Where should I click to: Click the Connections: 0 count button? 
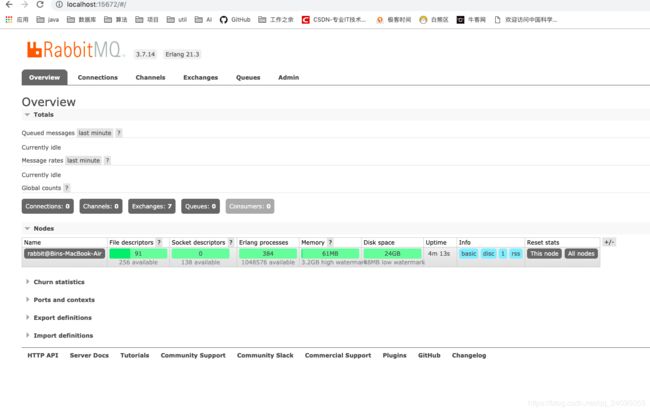click(x=48, y=206)
